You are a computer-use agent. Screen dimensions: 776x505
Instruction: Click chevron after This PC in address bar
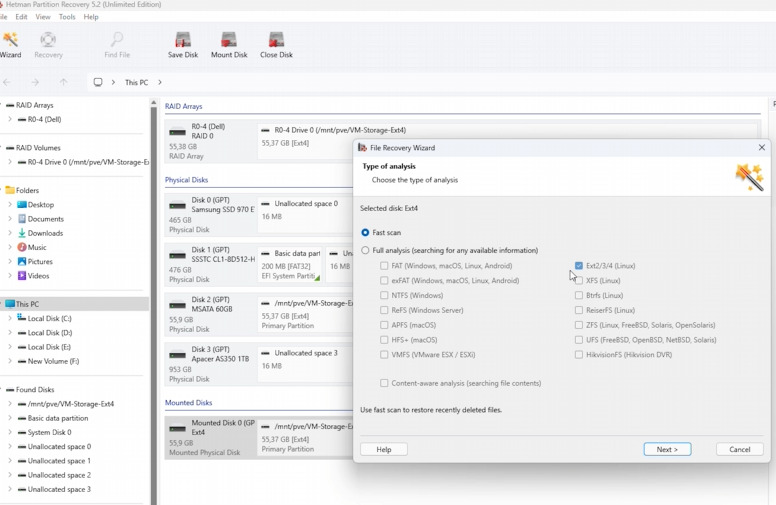tap(160, 82)
